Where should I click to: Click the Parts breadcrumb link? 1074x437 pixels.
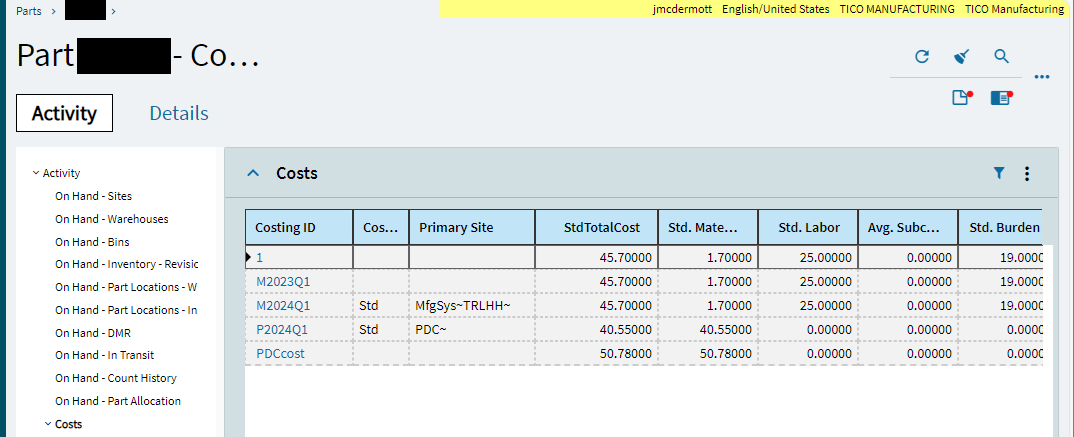coord(29,11)
